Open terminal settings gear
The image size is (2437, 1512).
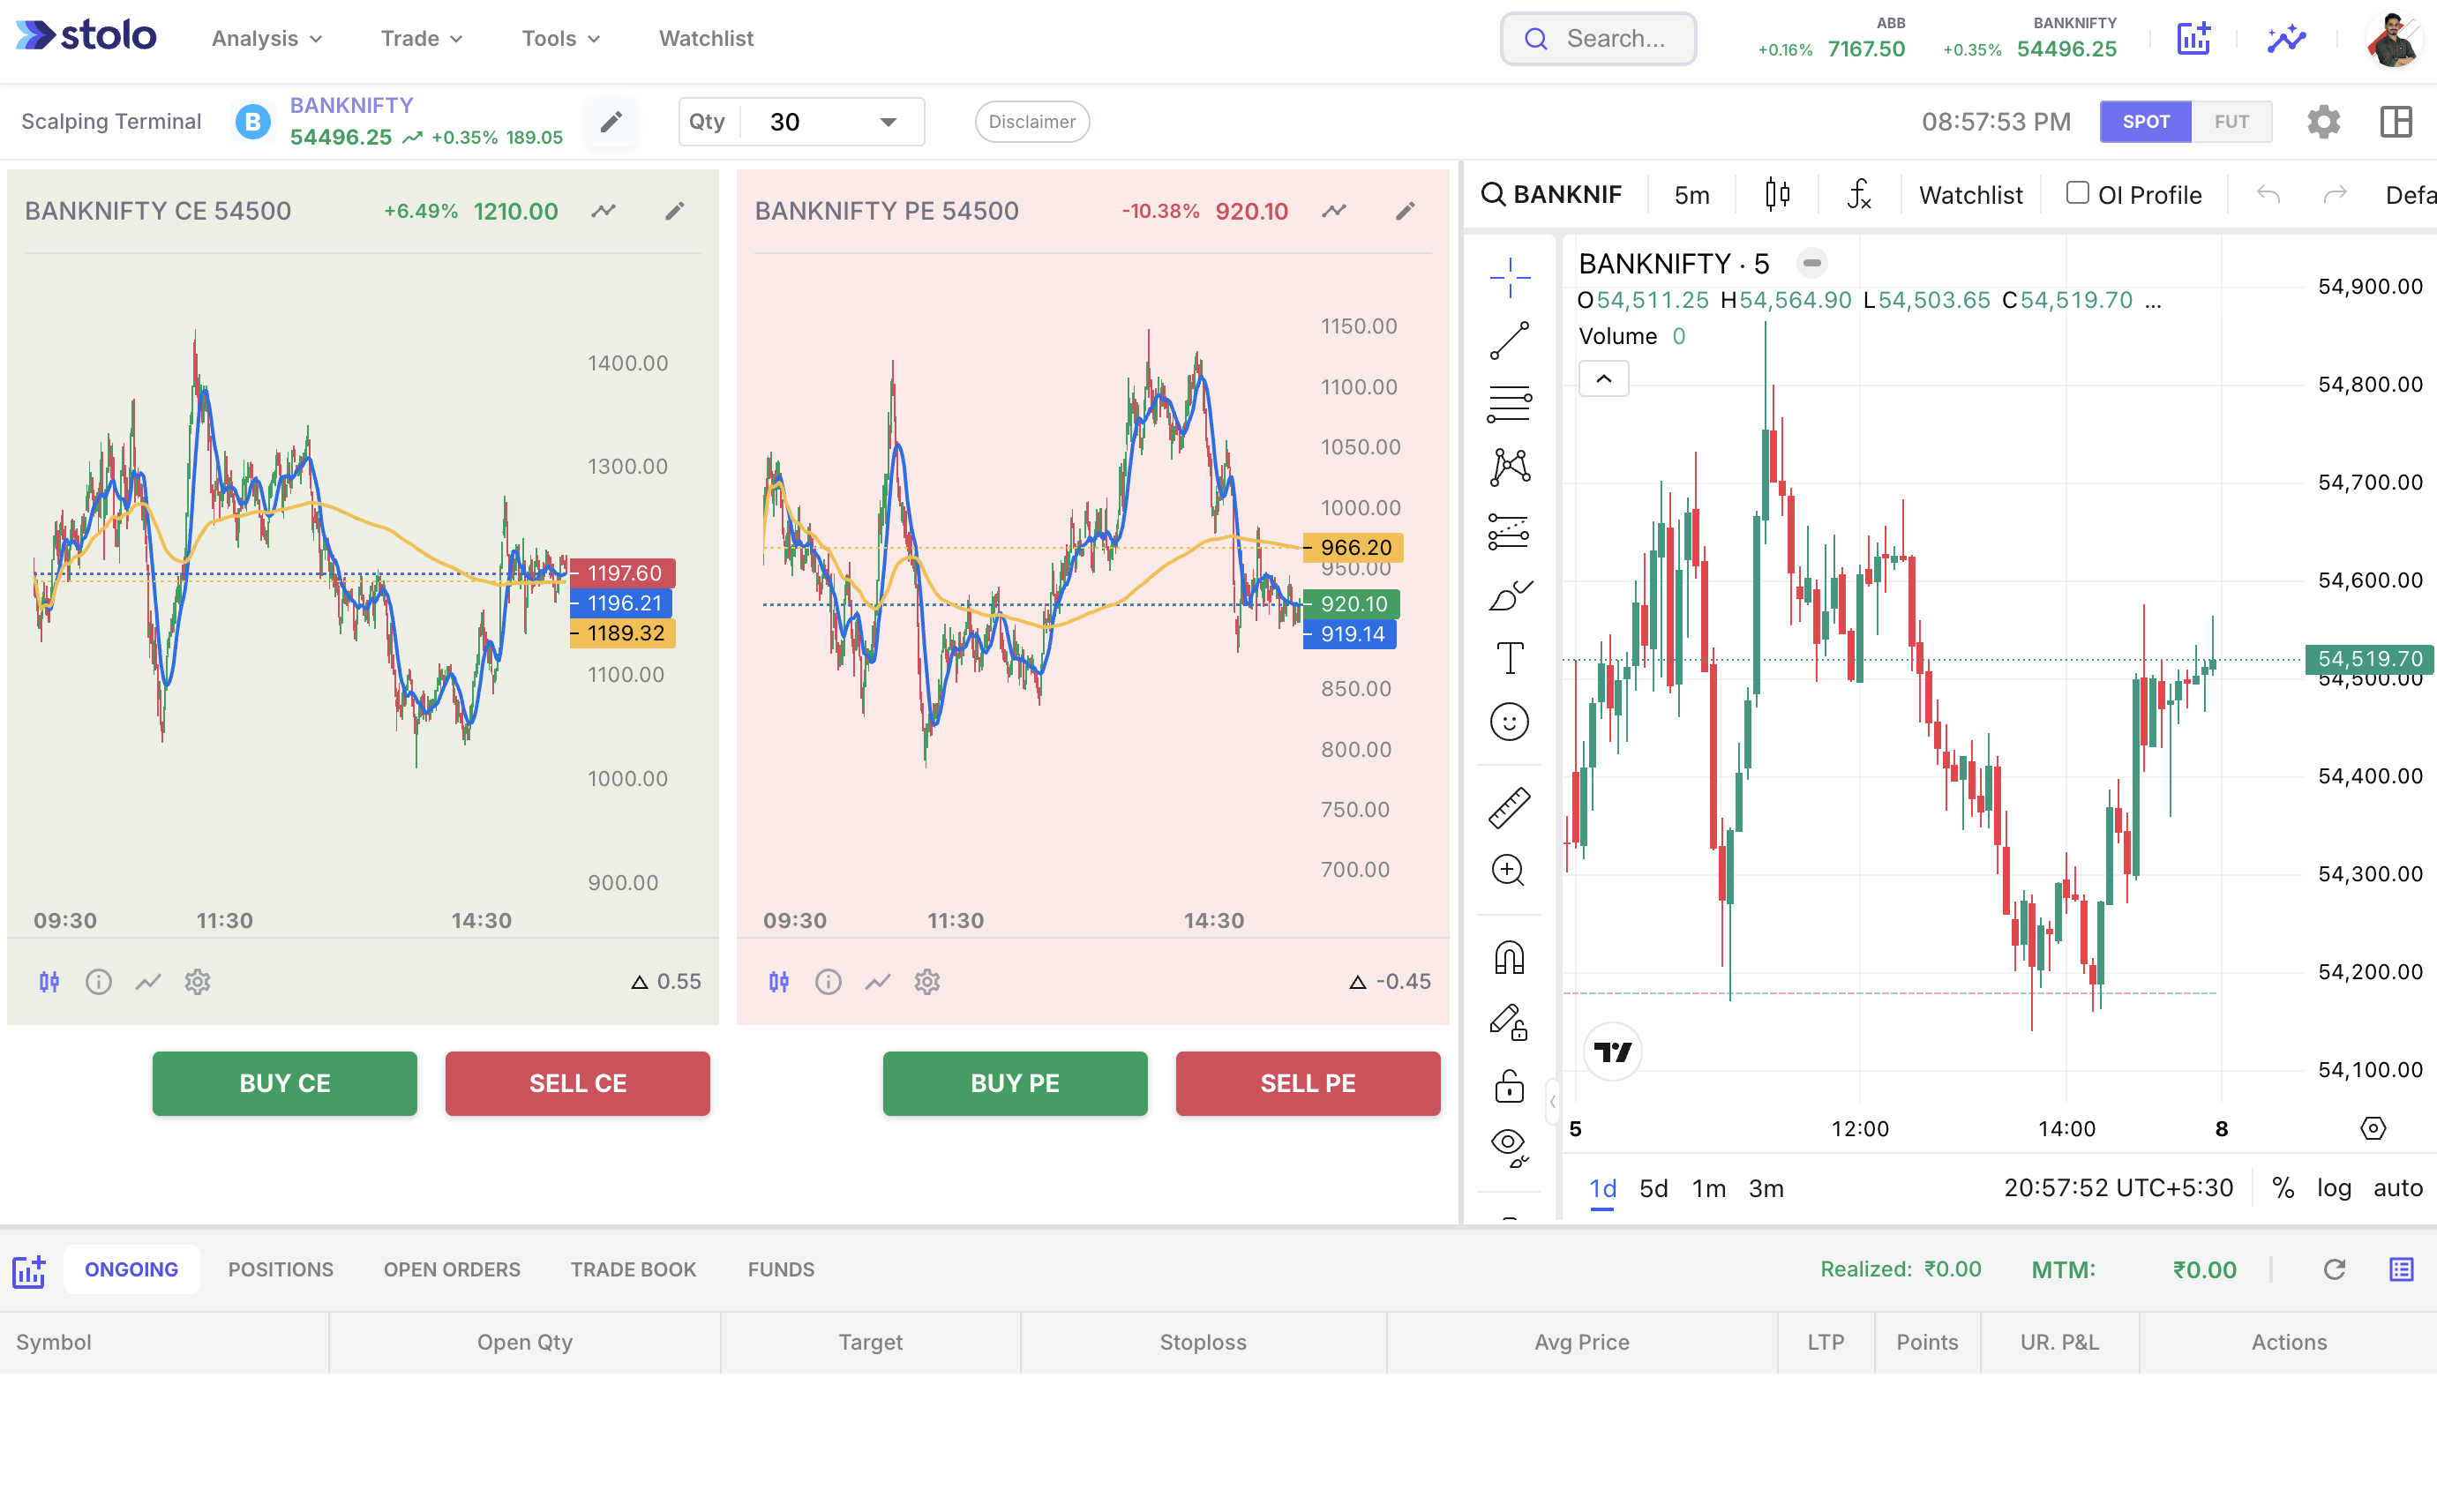[x=2323, y=122]
